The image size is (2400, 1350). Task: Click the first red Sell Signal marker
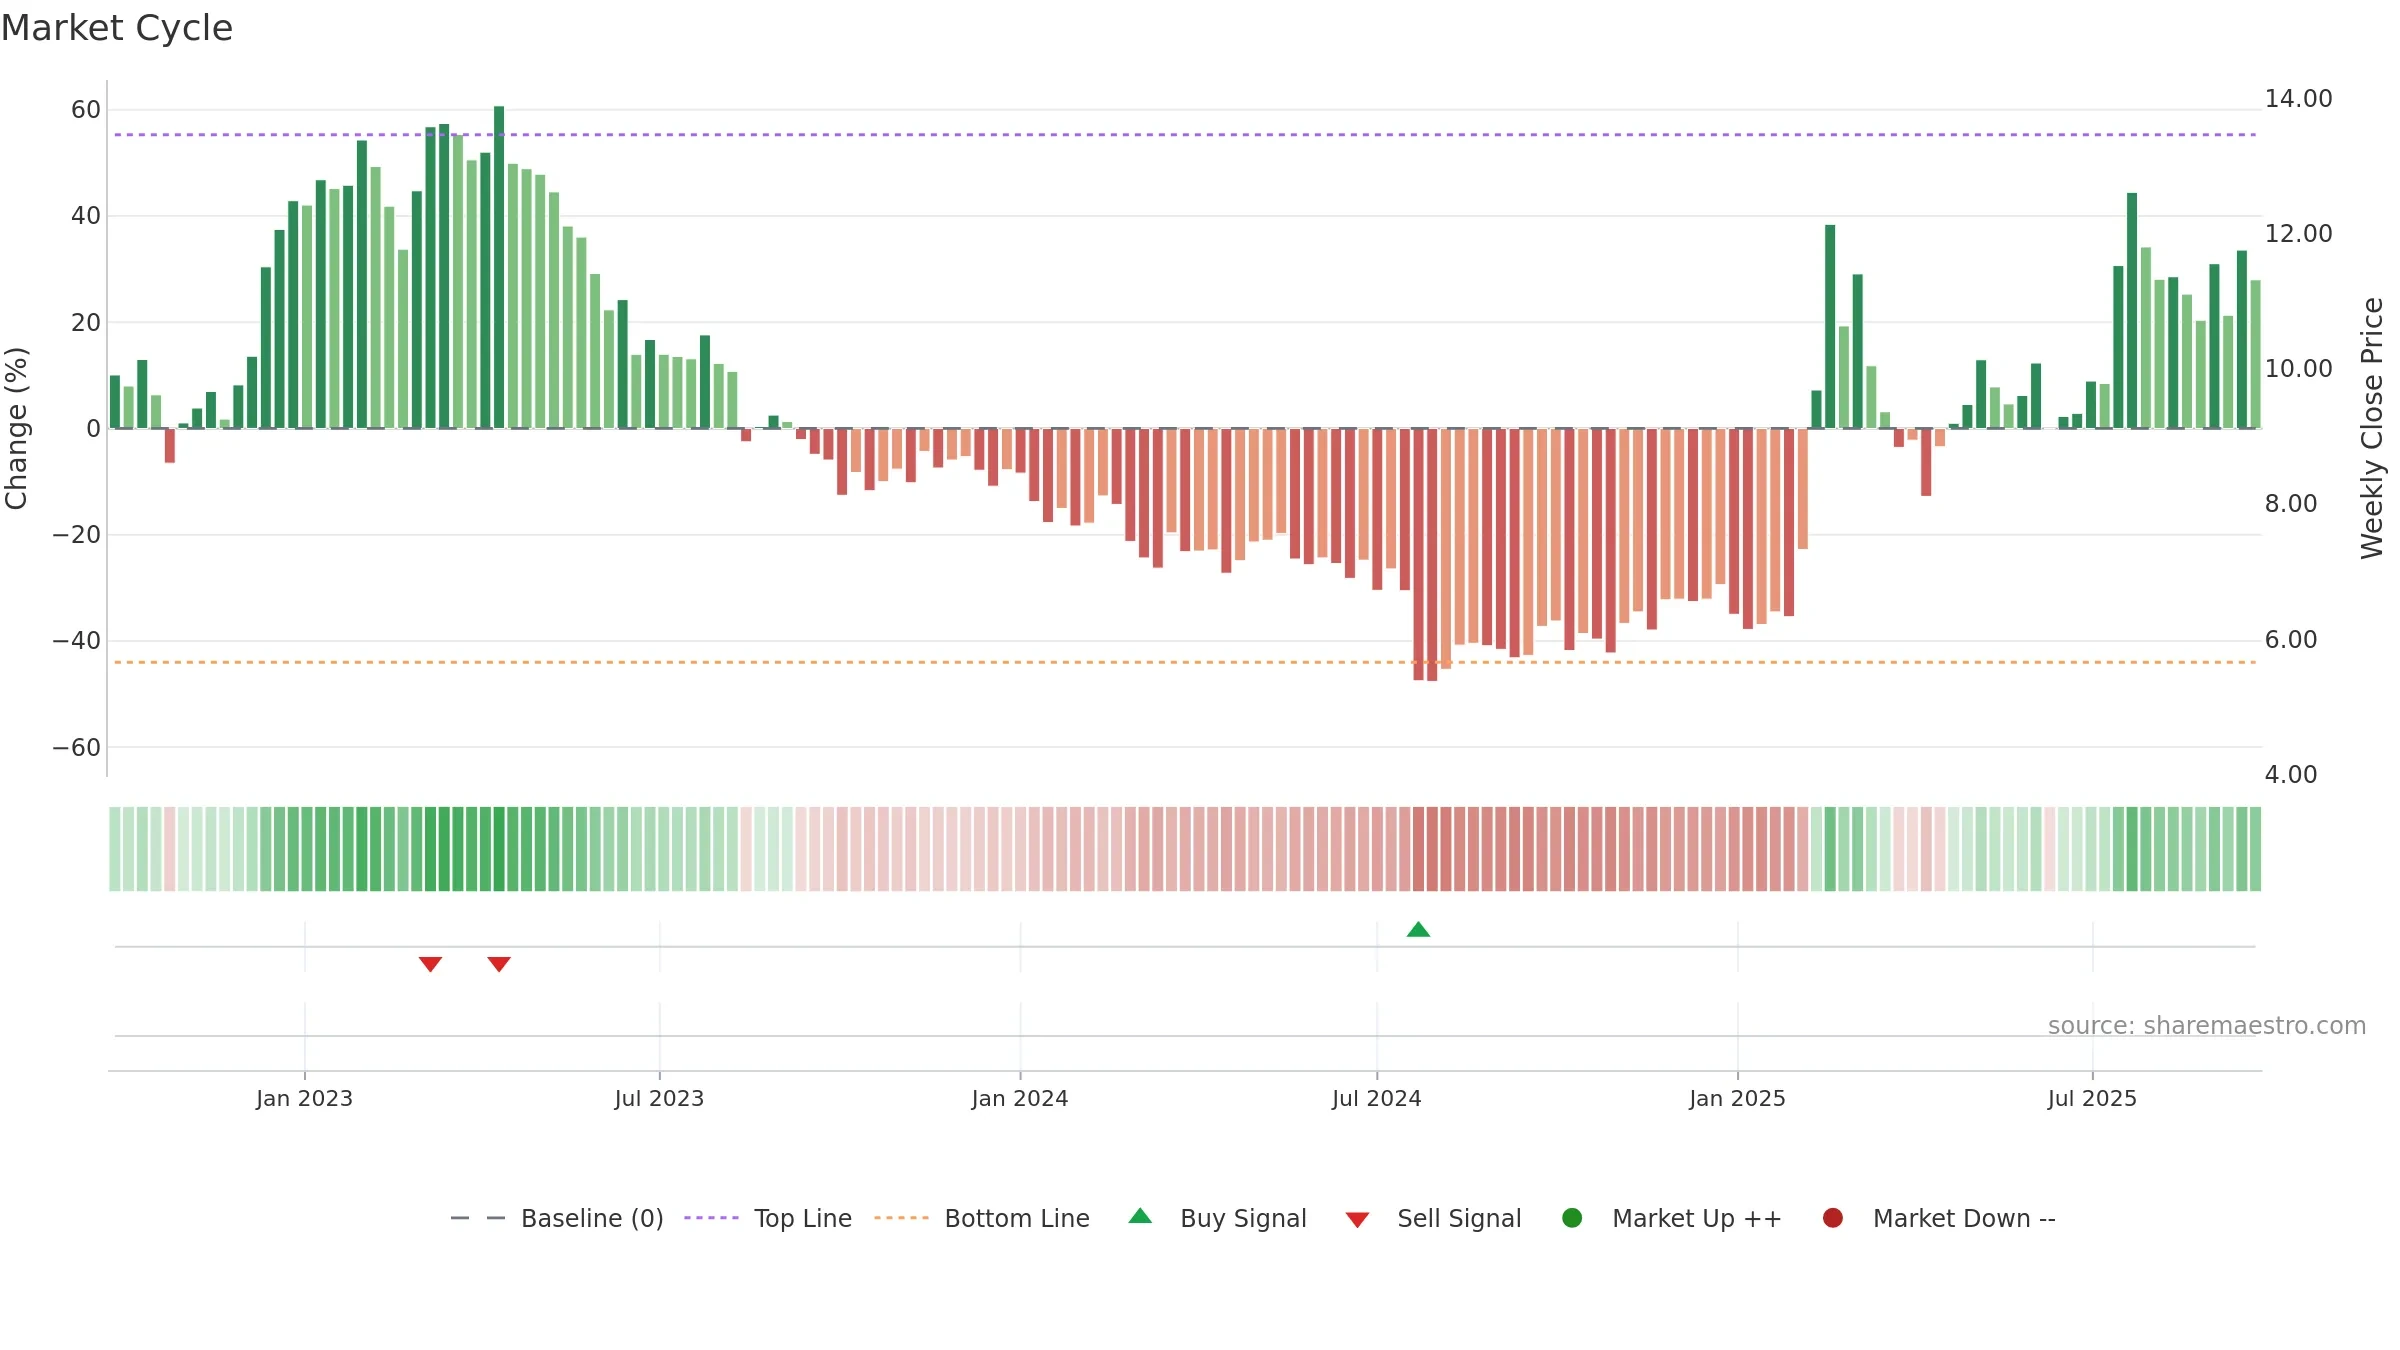tap(430, 964)
